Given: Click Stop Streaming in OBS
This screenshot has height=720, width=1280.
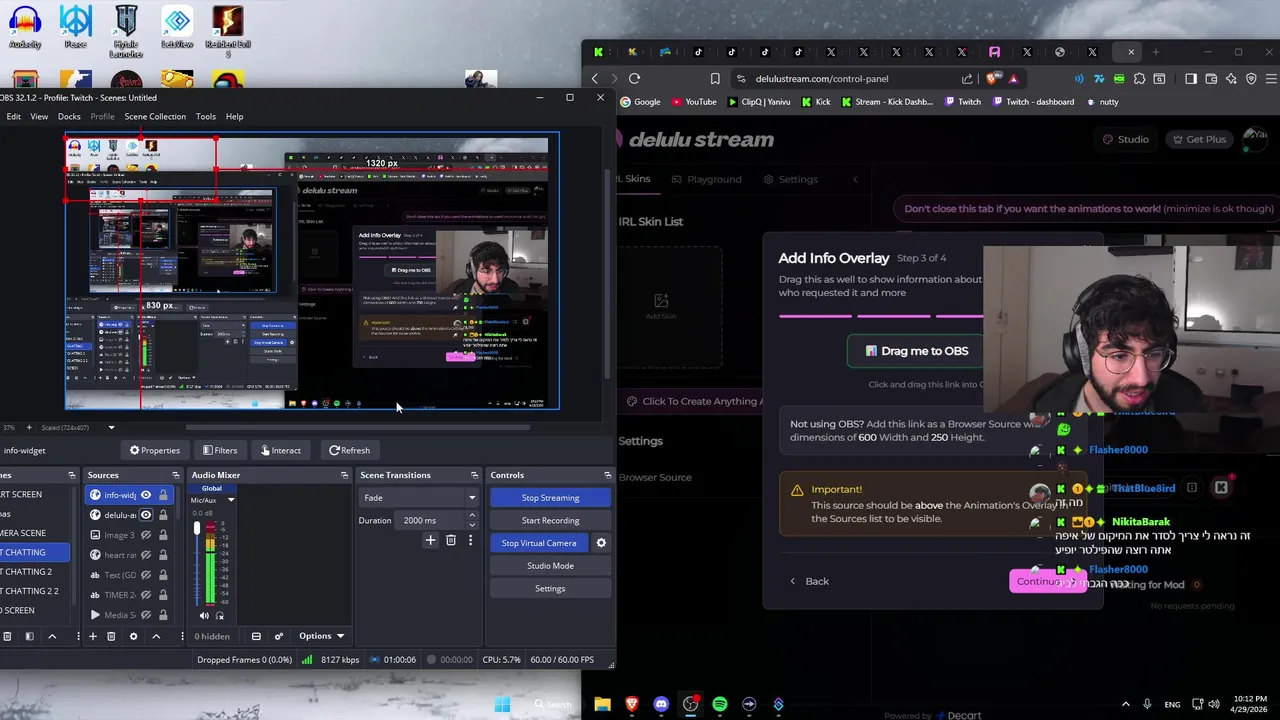Looking at the screenshot, I should tap(550, 498).
